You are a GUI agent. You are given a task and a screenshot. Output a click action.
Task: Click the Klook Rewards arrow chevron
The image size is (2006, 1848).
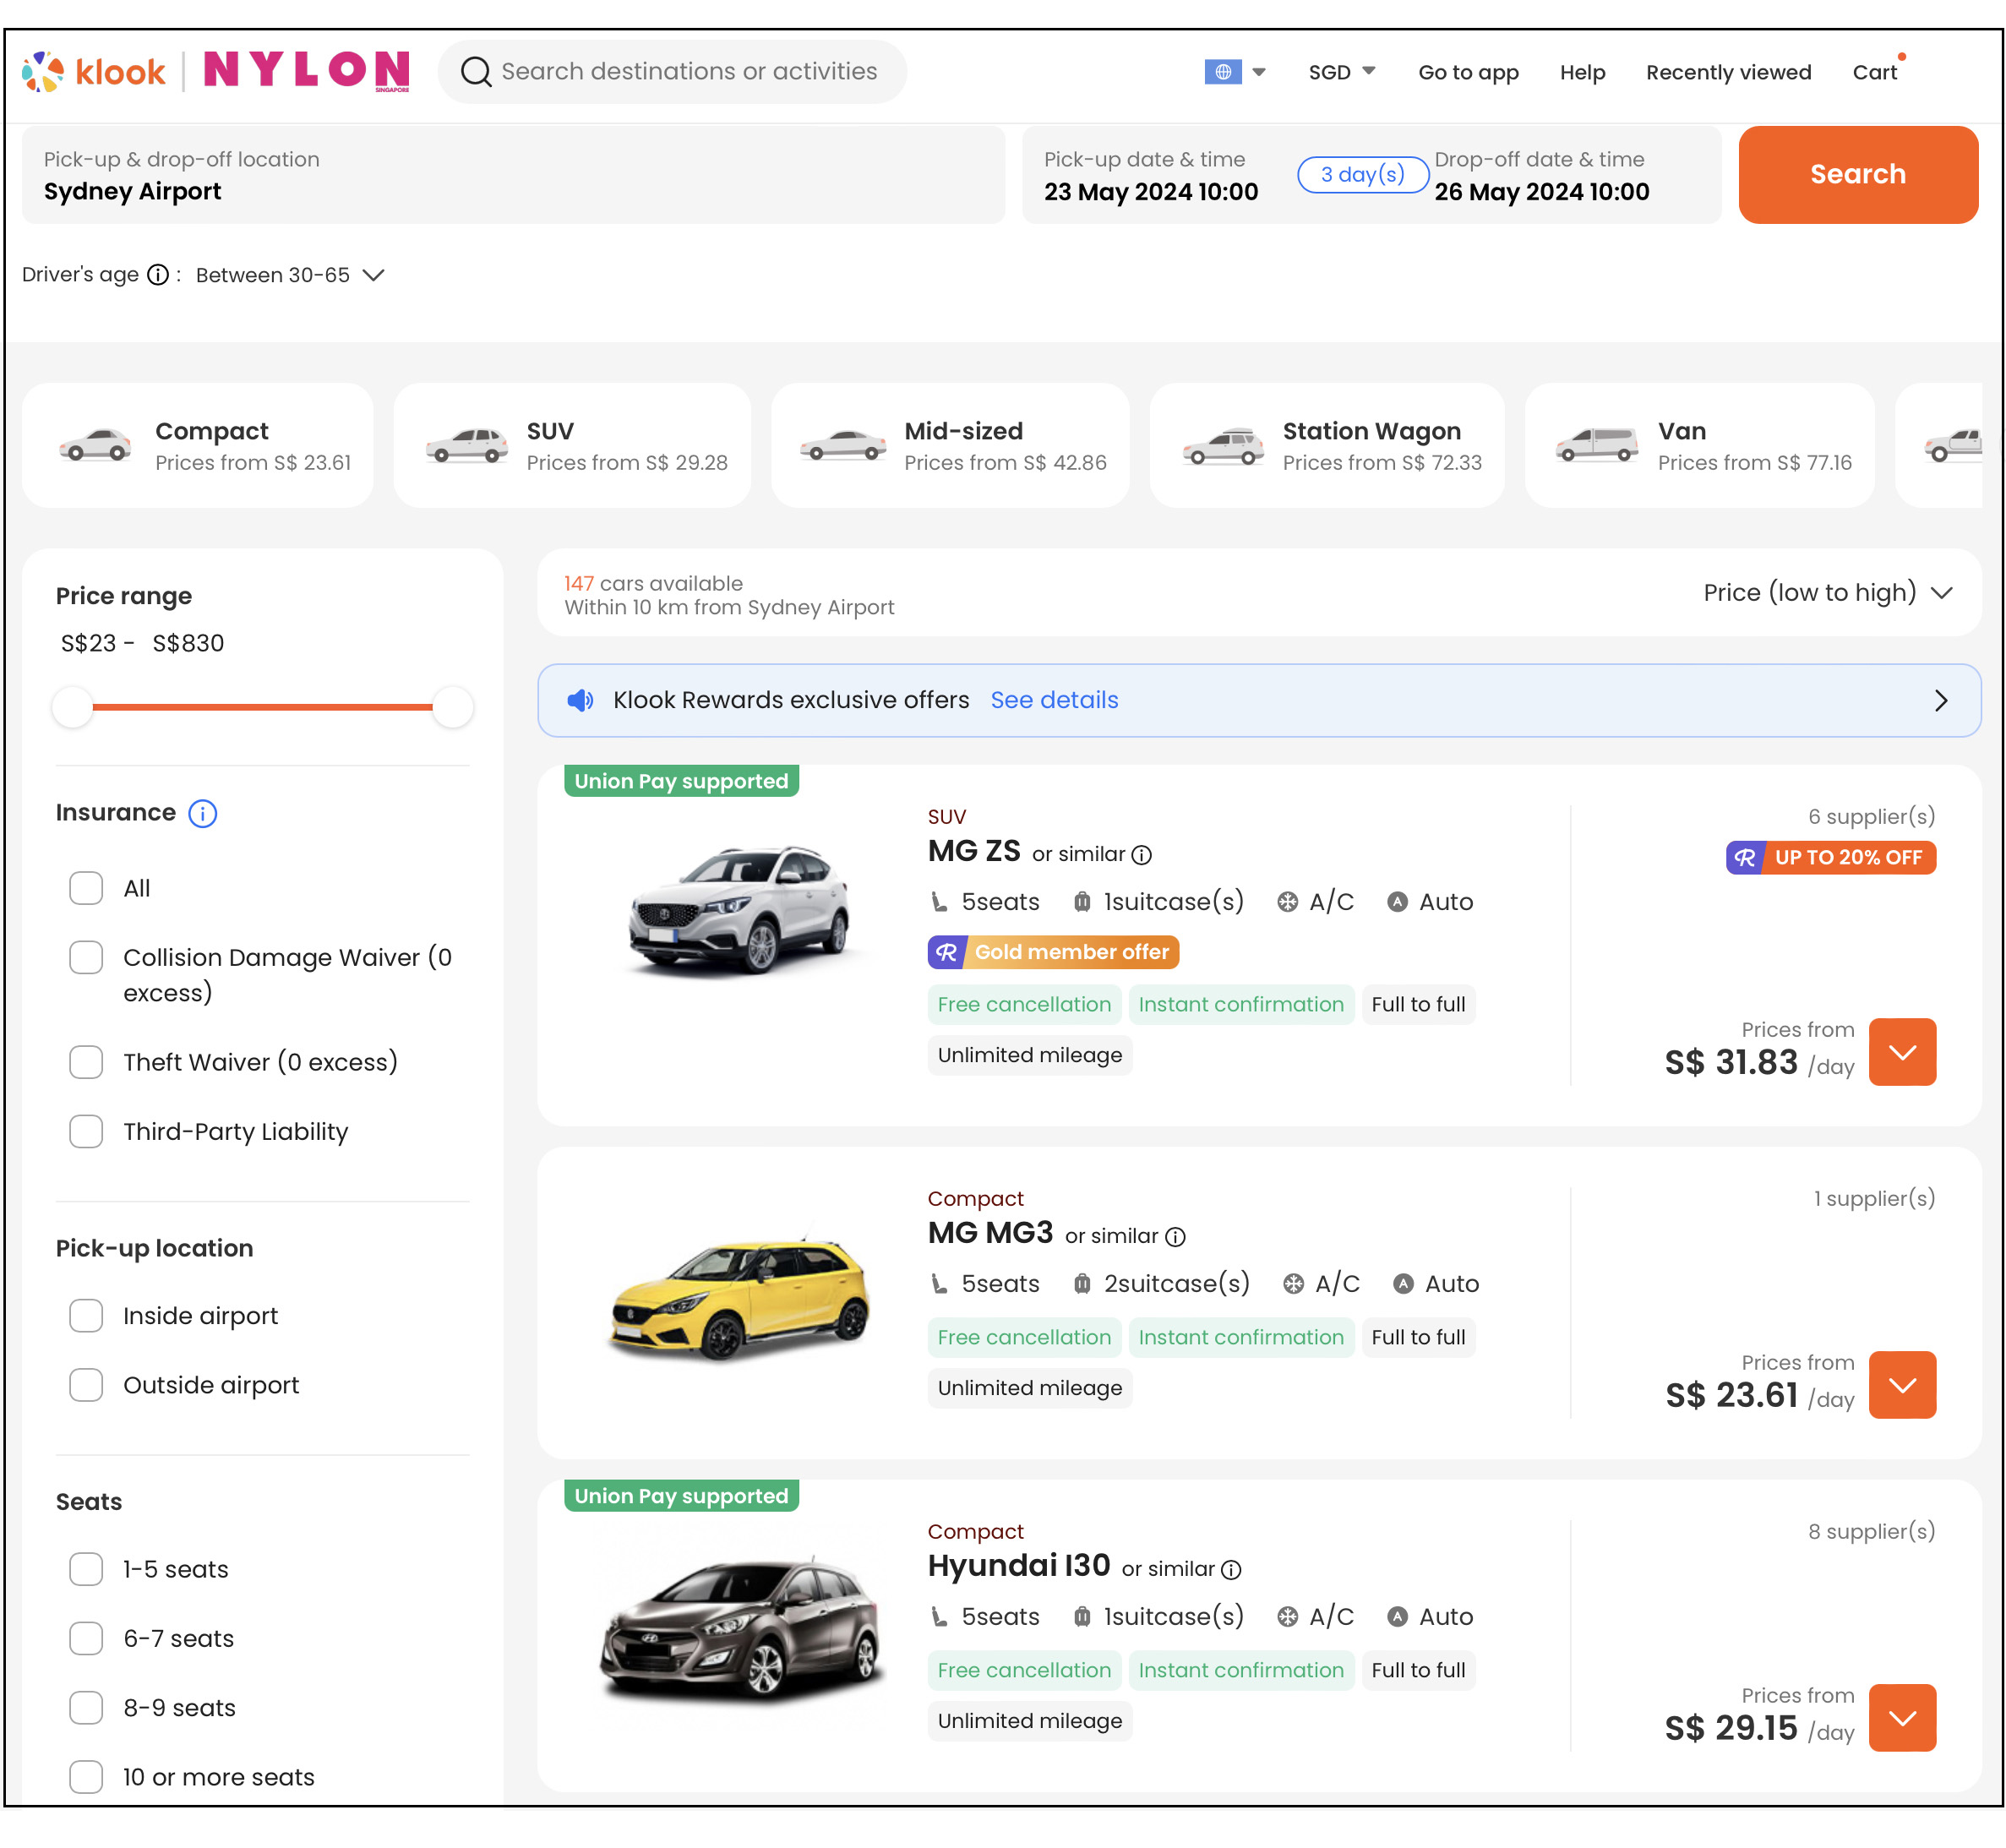[1941, 700]
